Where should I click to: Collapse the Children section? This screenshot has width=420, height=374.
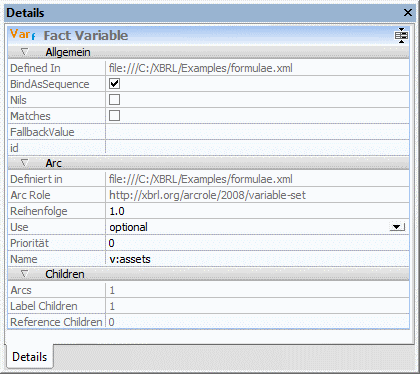24,274
